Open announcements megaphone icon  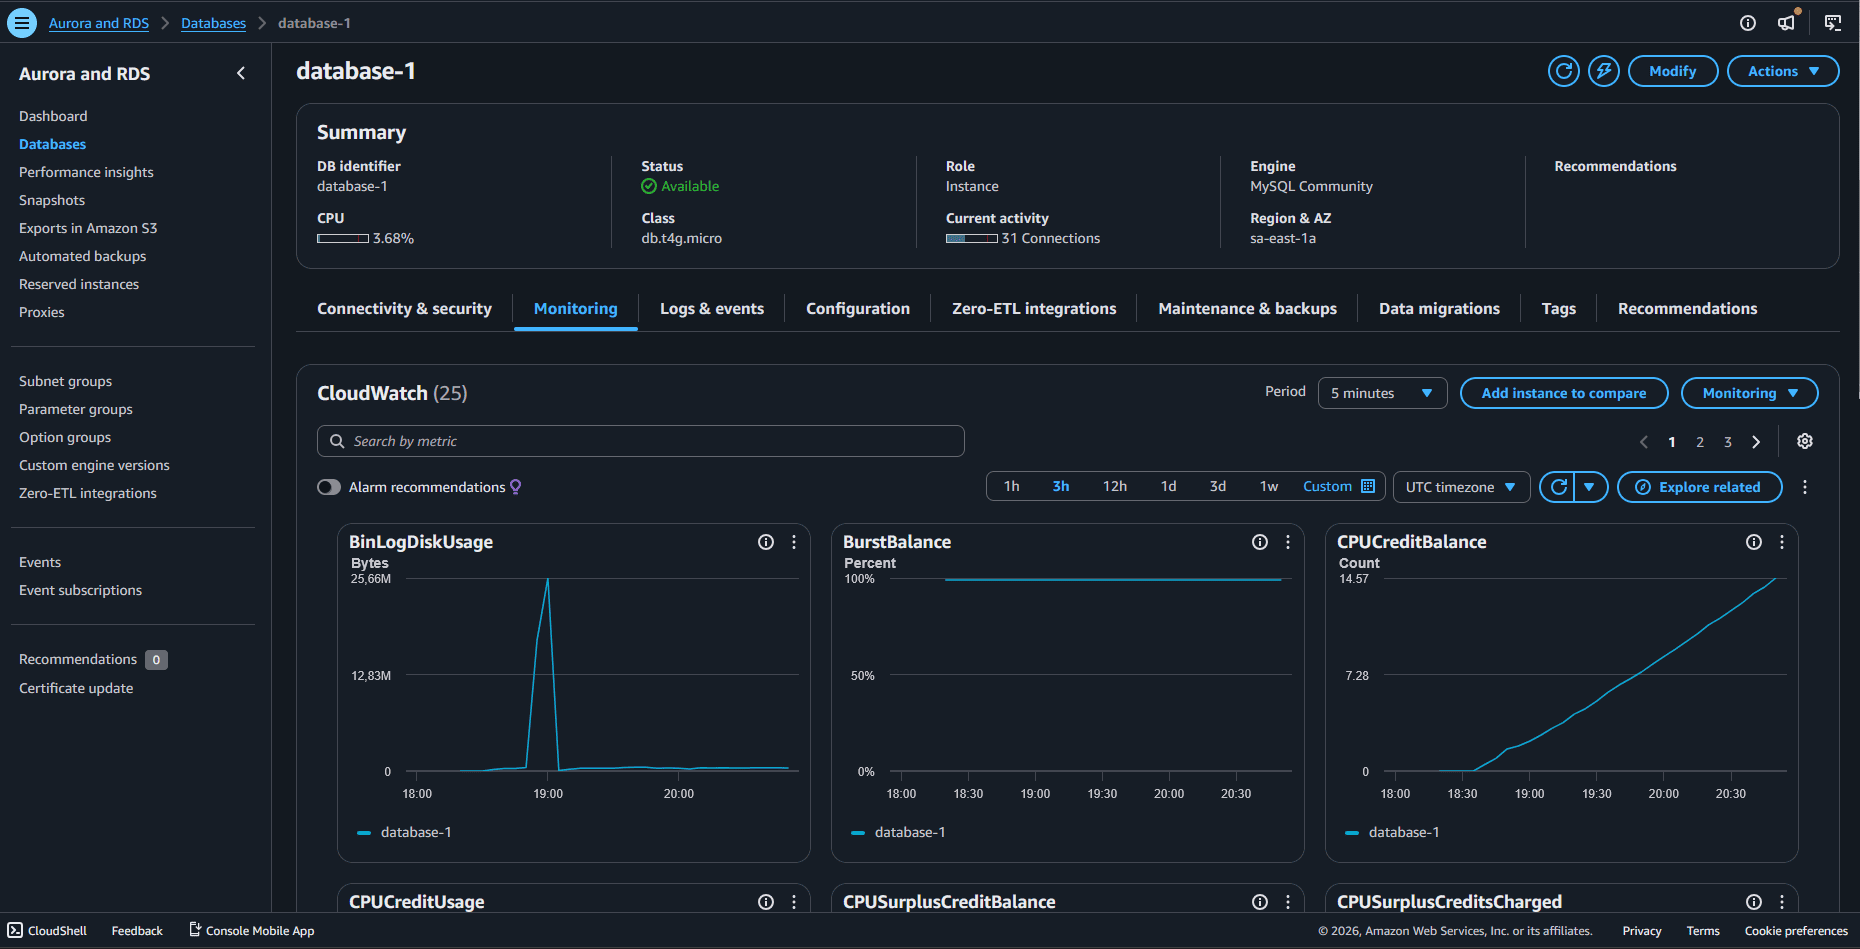[x=1787, y=22]
